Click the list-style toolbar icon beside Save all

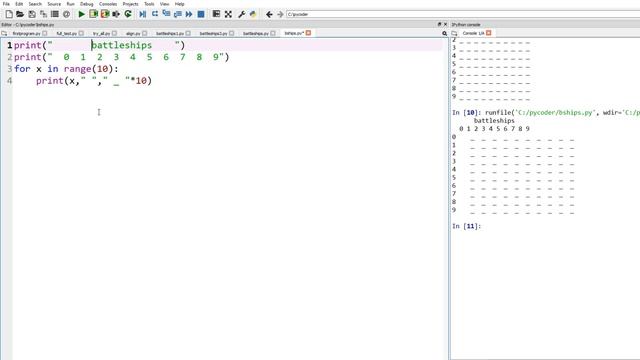tap(55, 14)
